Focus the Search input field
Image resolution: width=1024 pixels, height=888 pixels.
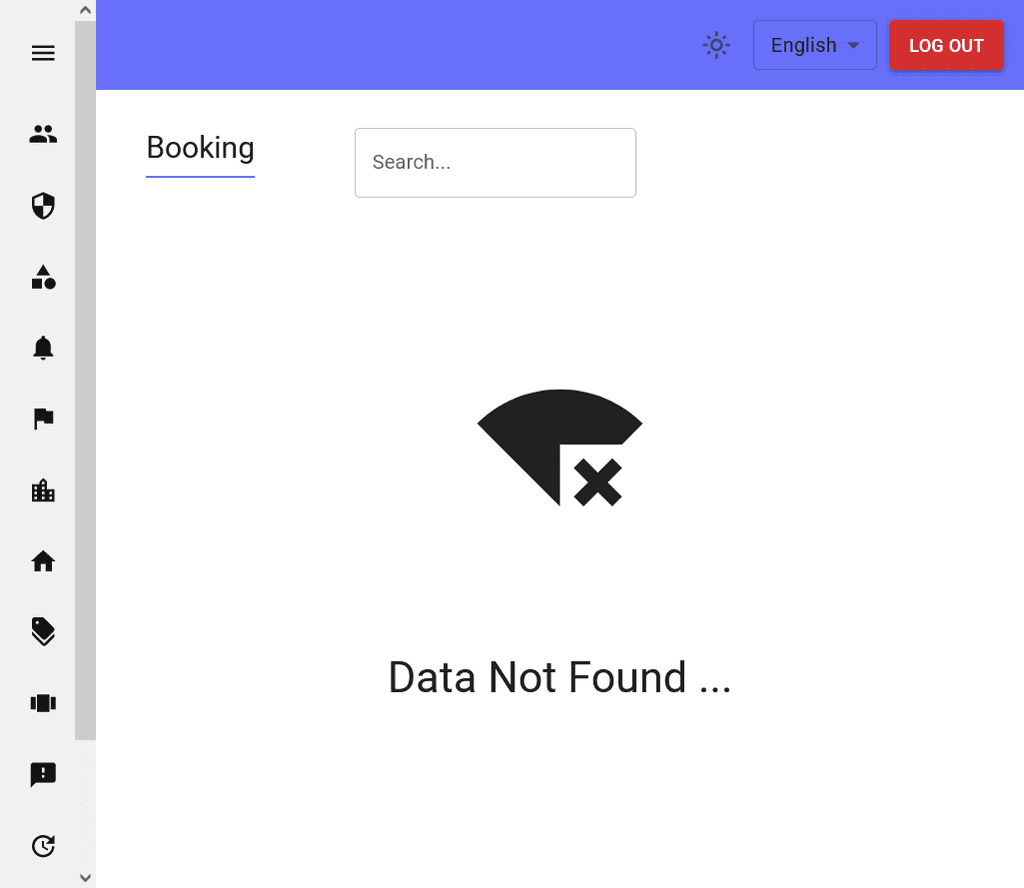coord(495,163)
